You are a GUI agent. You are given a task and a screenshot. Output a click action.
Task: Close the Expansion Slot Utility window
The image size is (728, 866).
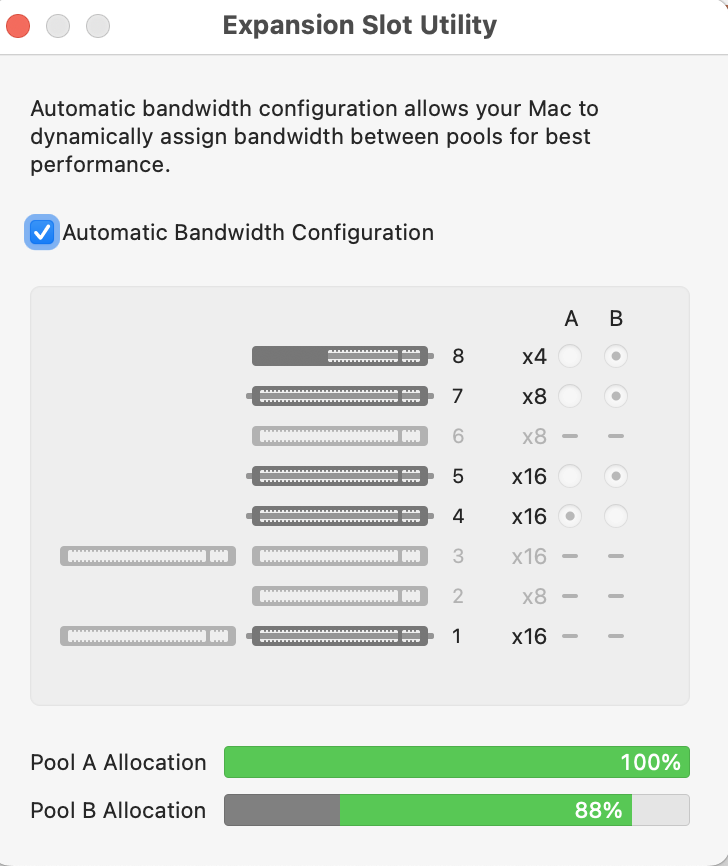pos(19,26)
